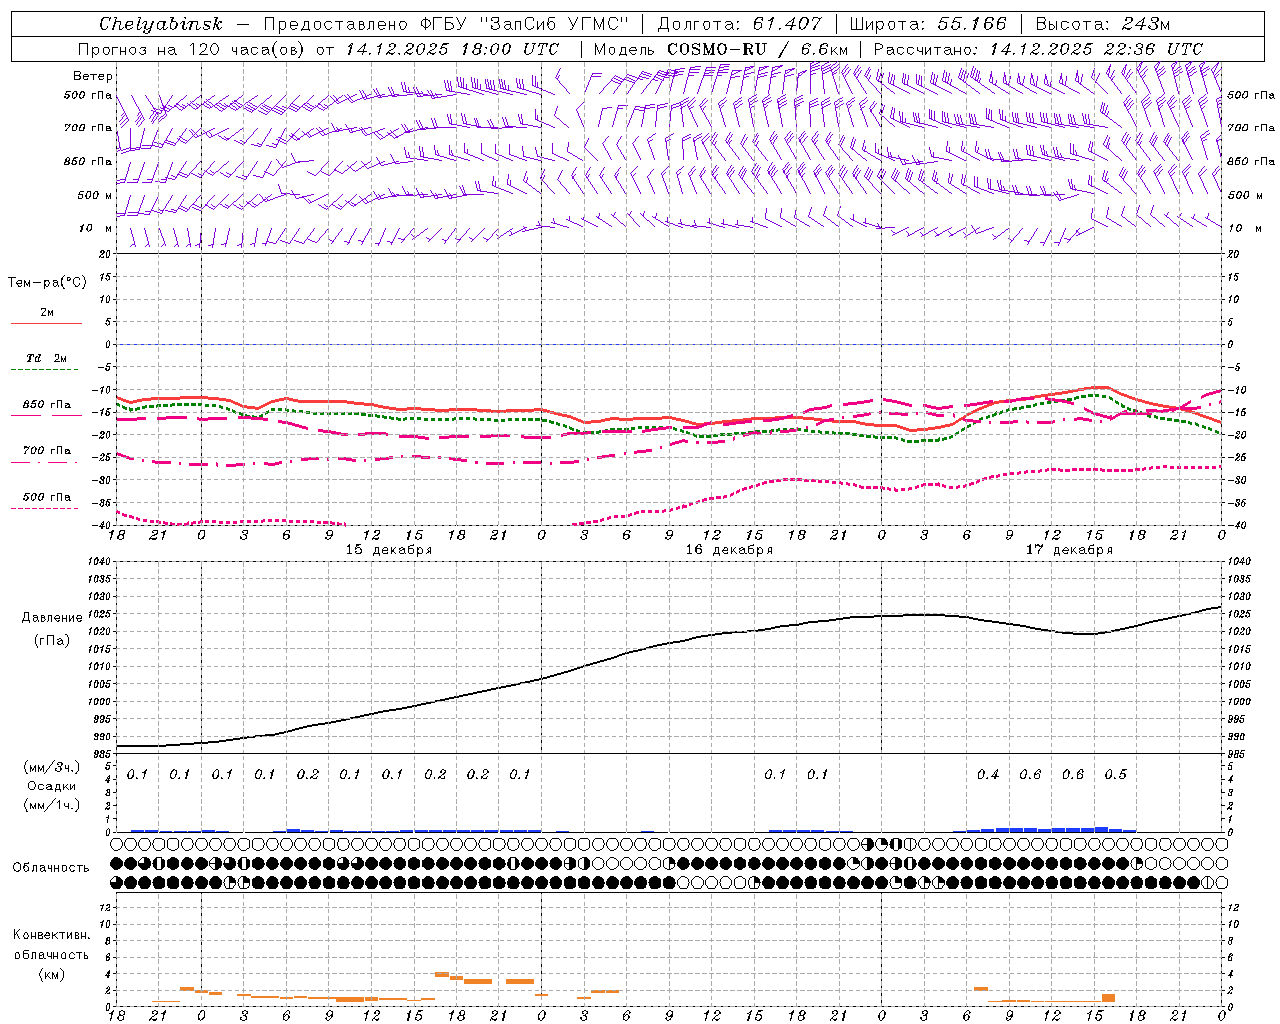Select 'Прогноз на 120 часа(ов)' forecast header text
The image size is (1280, 1024).
coord(192,49)
